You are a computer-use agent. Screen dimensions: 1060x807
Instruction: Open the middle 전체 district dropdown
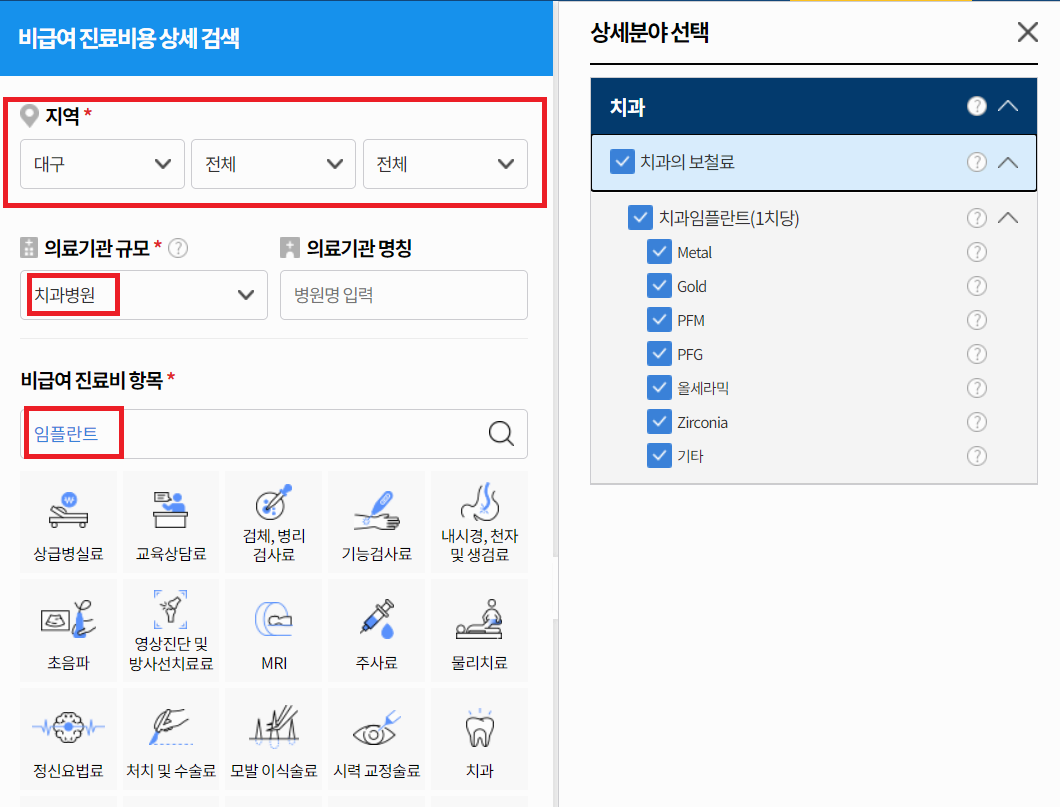click(x=273, y=164)
